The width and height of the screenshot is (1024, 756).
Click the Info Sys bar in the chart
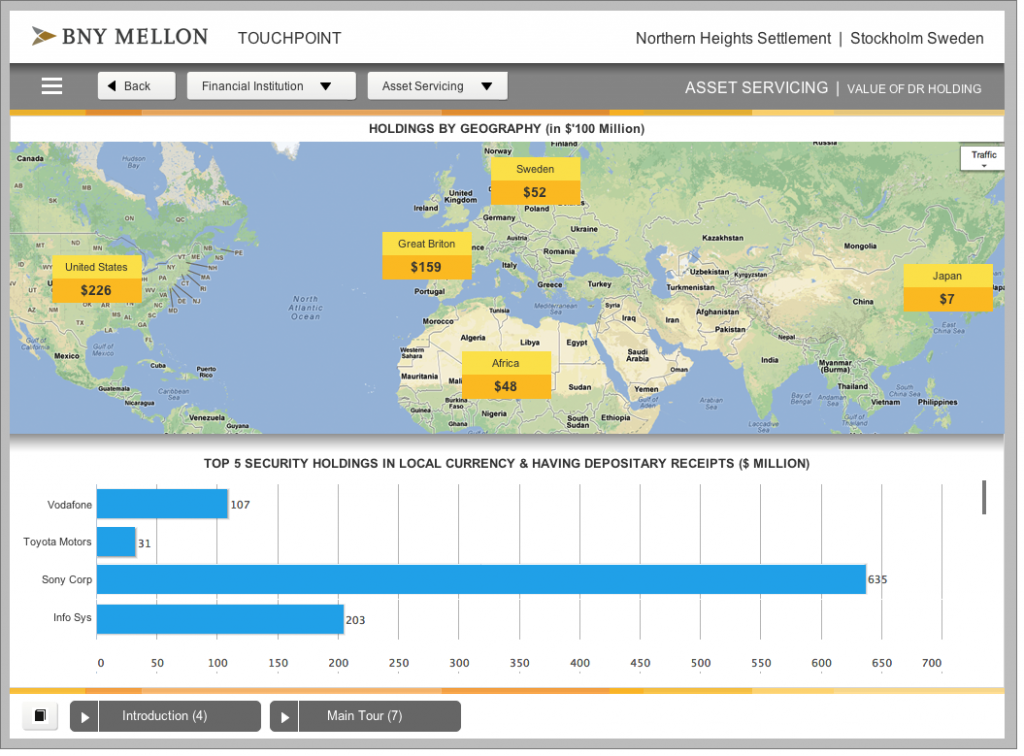pos(220,619)
